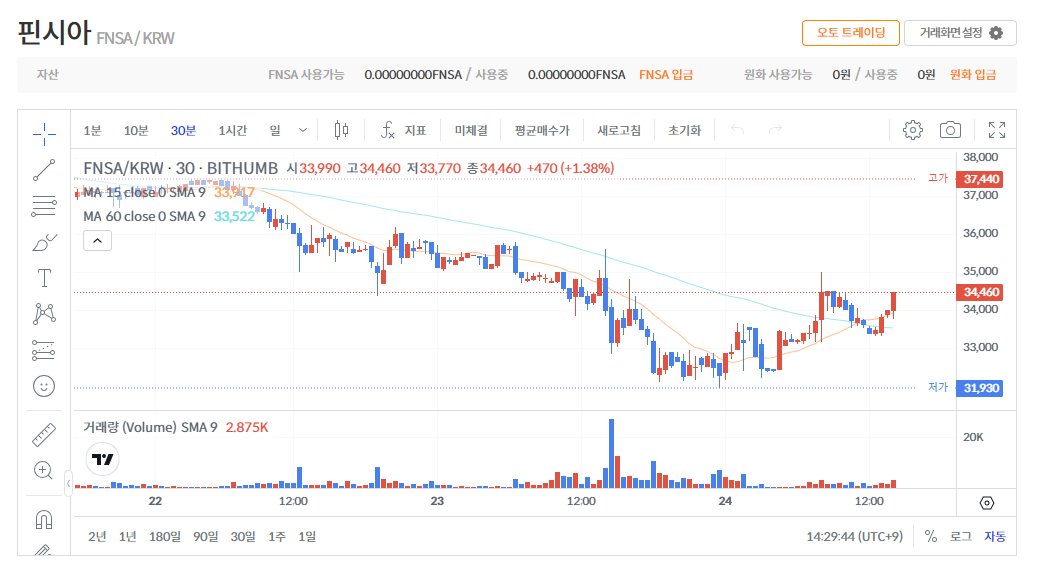
Task: Click the 14:29:44 (UTC+9) timezone selector
Action: pyautogui.click(x=854, y=537)
